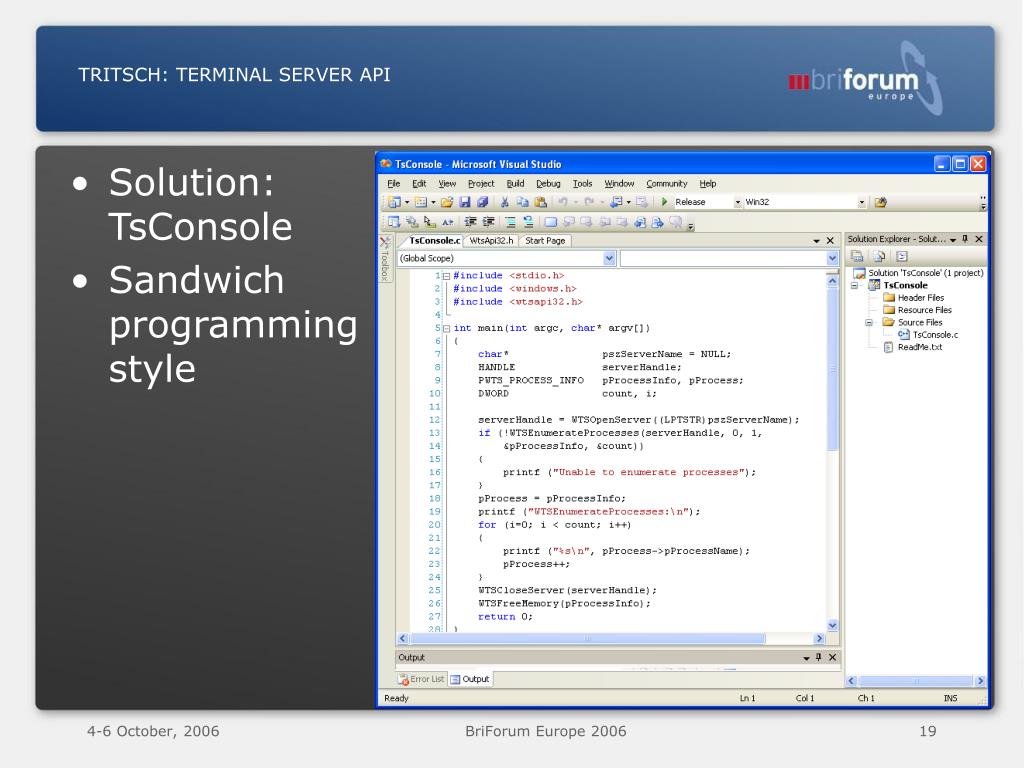Image resolution: width=1024 pixels, height=768 pixels.
Task: Open the Debug menu
Action: tap(549, 184)
